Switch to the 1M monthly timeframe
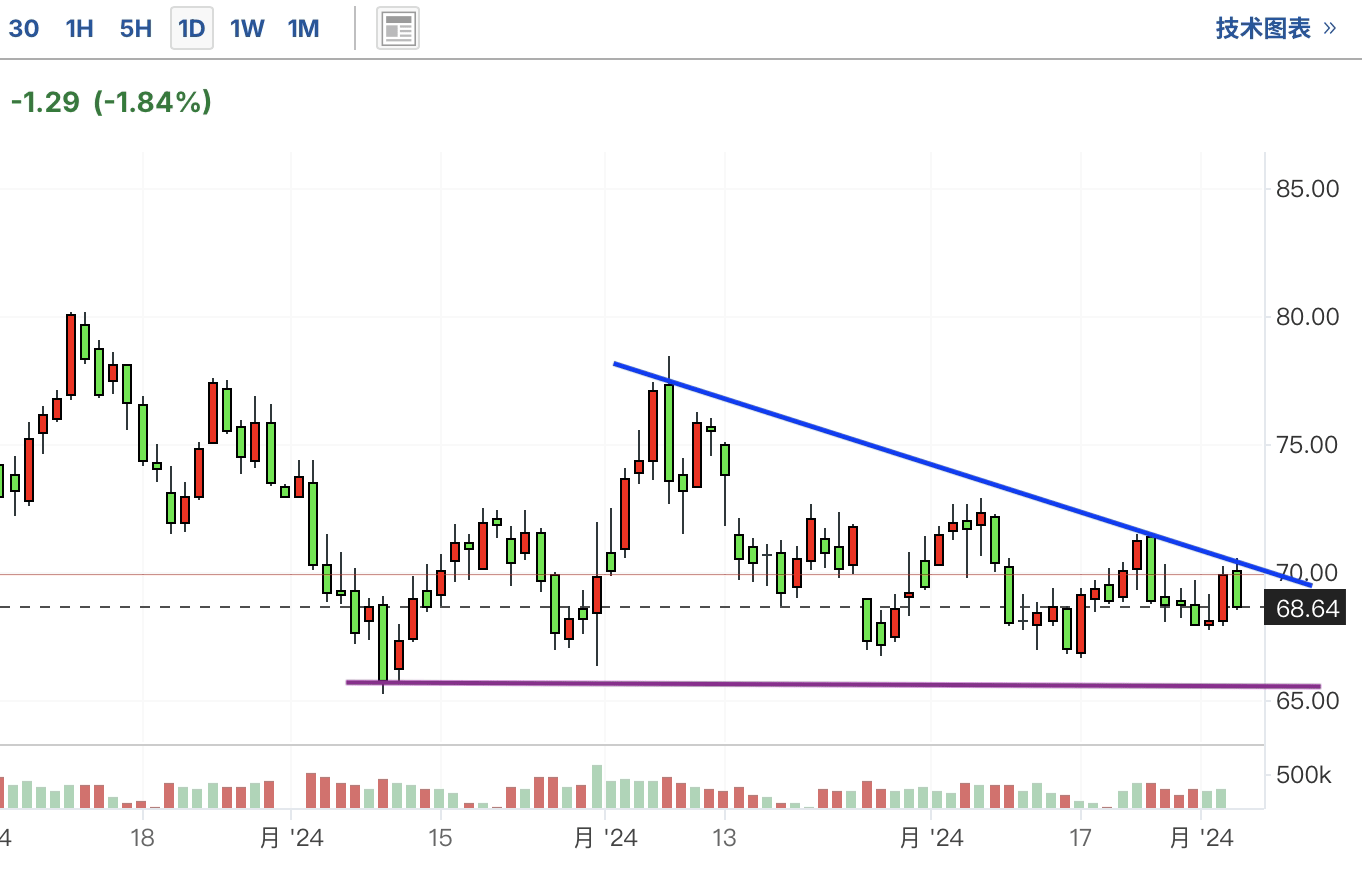This screenshot has height=880, width=1362. [x=303, y=28]
